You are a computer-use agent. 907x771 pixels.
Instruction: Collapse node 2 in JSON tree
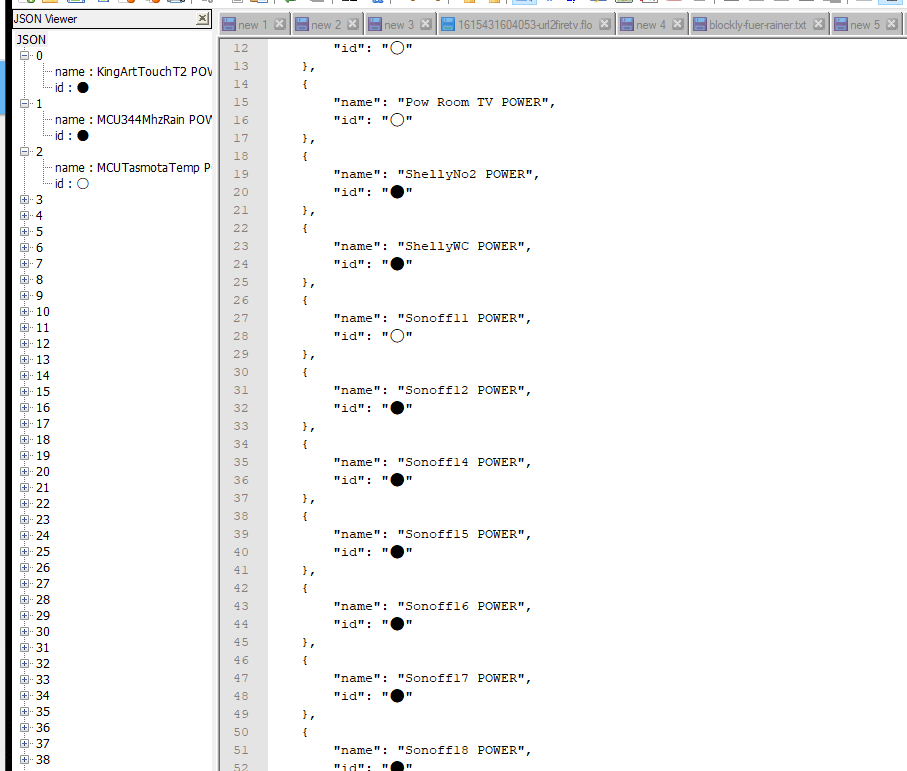coord(24,152)
